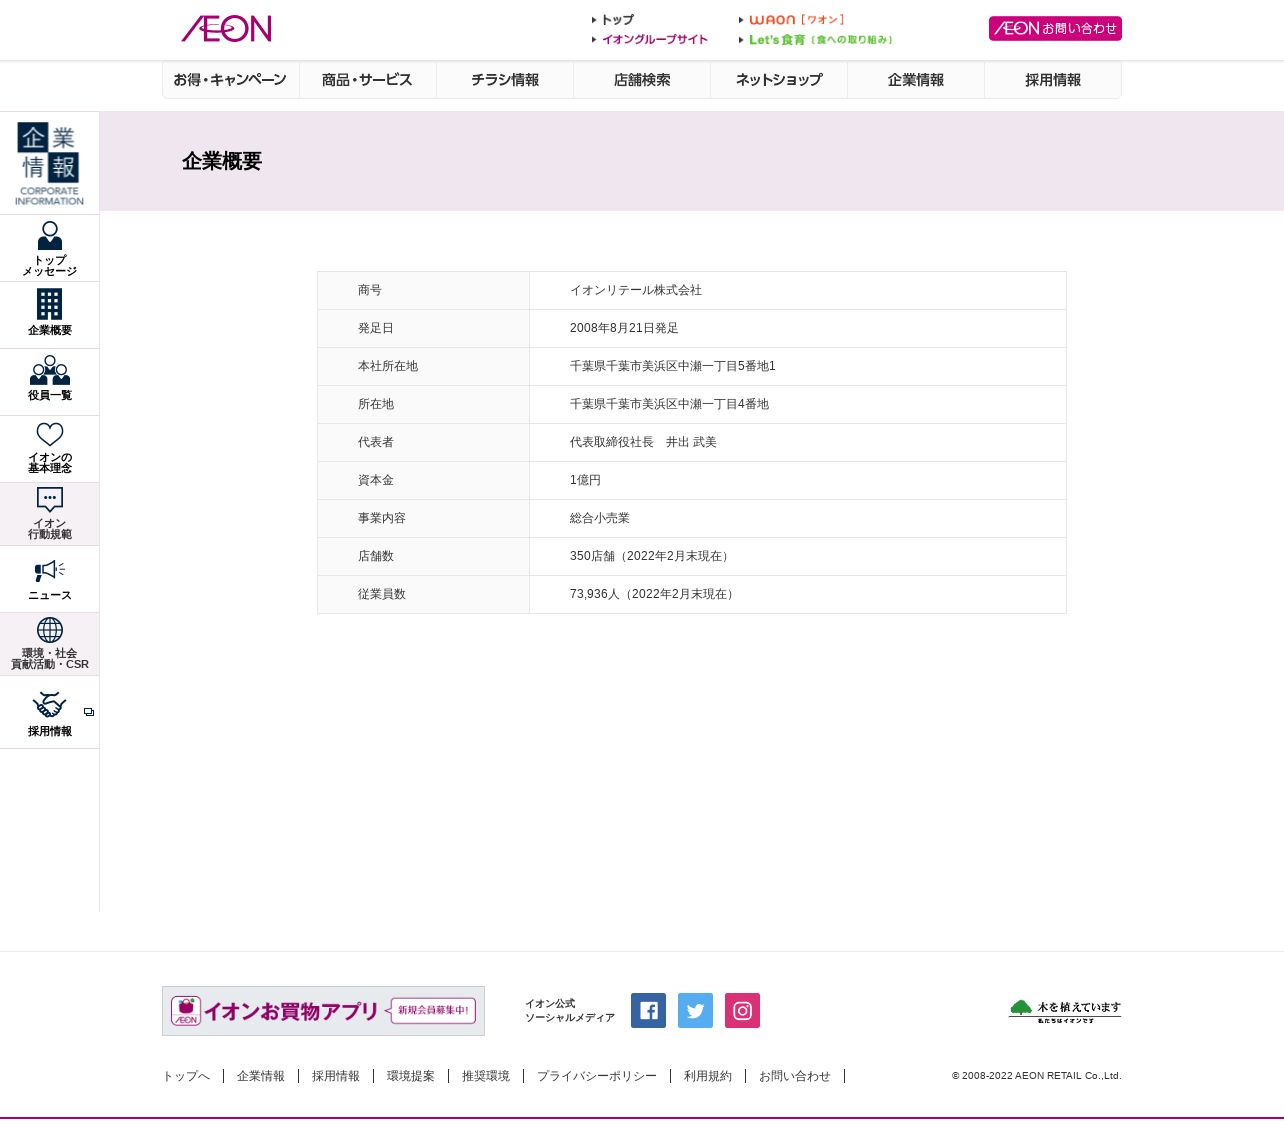Screen dimensions: 1284x1133
Task: Open the Corporate Information sidebar logo
Action: 49,164
